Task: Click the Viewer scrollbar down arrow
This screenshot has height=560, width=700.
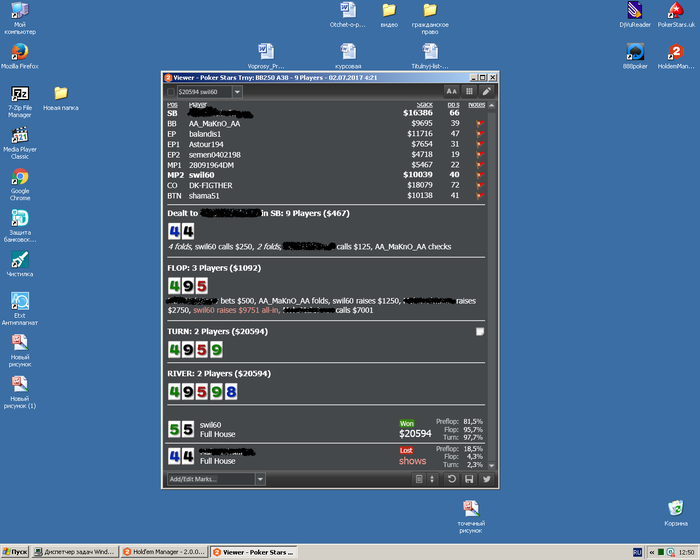Action: [x=492, y=465]
